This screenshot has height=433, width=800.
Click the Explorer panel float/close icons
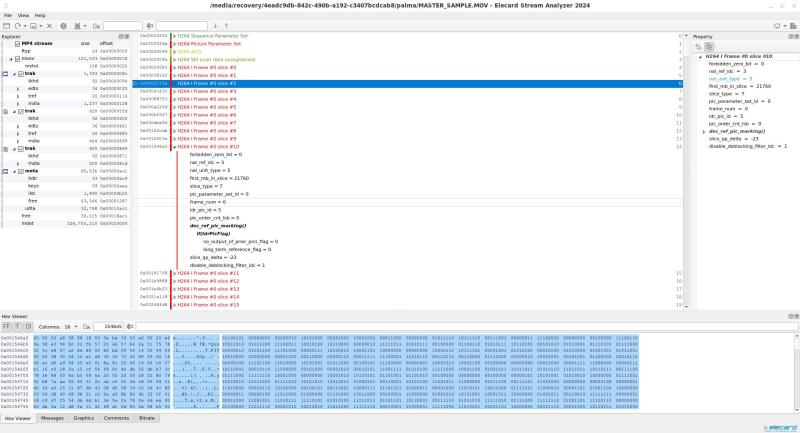coord(124,37)
